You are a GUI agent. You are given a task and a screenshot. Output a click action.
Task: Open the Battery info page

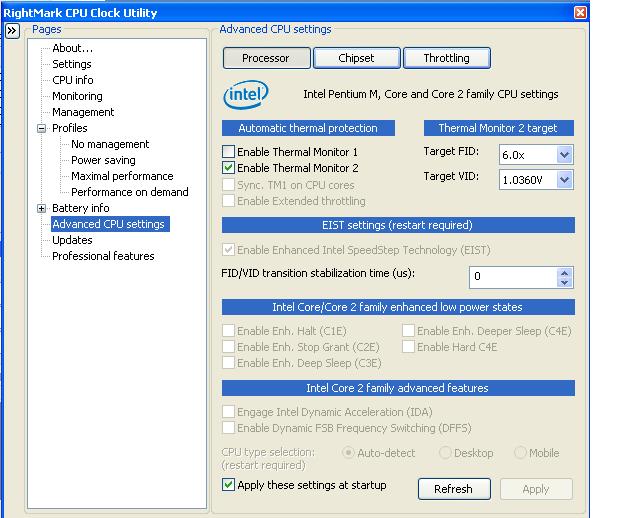[80, 208]
